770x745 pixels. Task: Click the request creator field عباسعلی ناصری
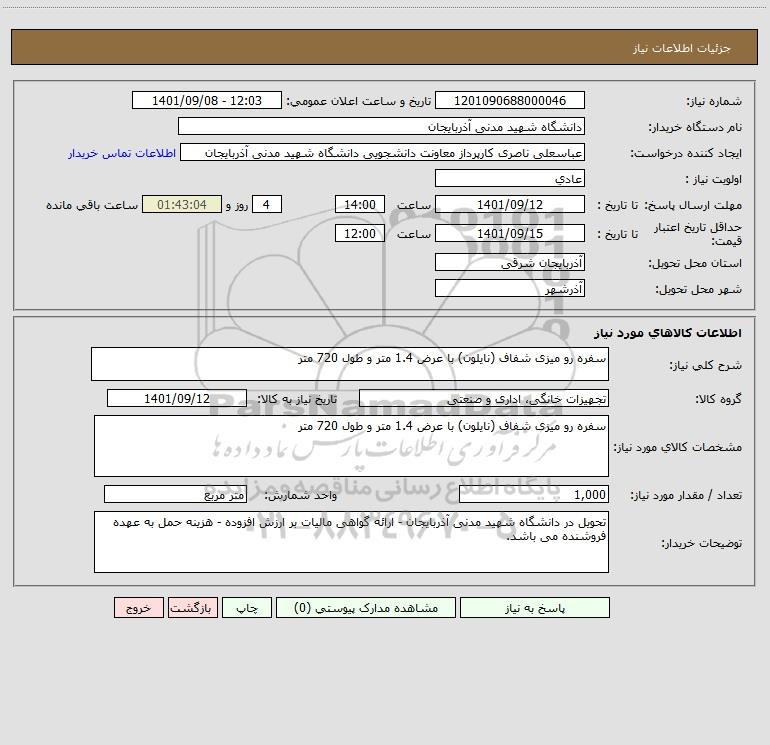click(x=382, y=152)
